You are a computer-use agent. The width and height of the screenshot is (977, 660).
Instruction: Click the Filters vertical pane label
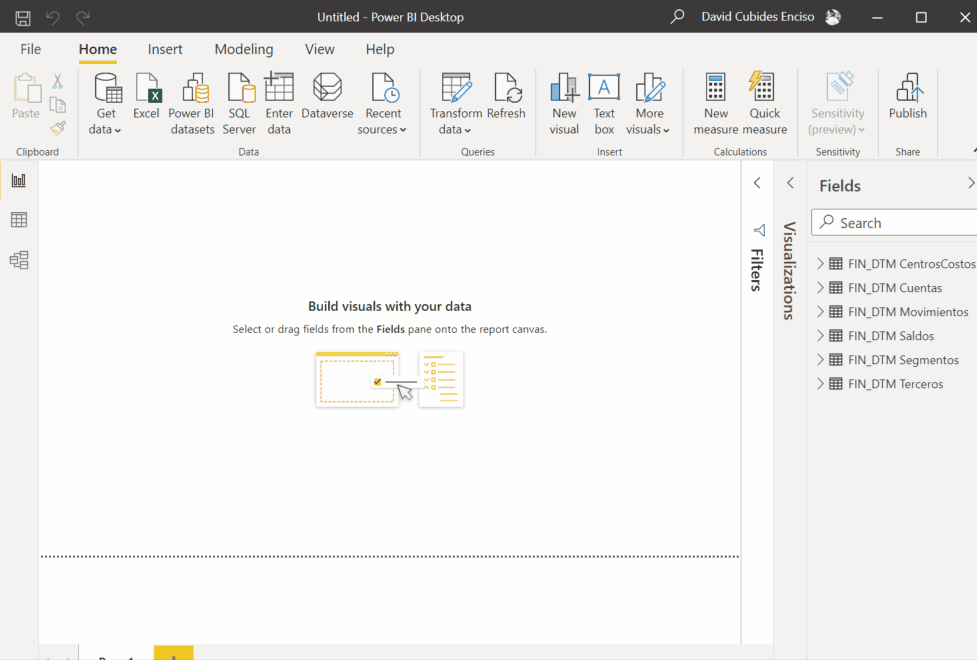click(757, 270)
